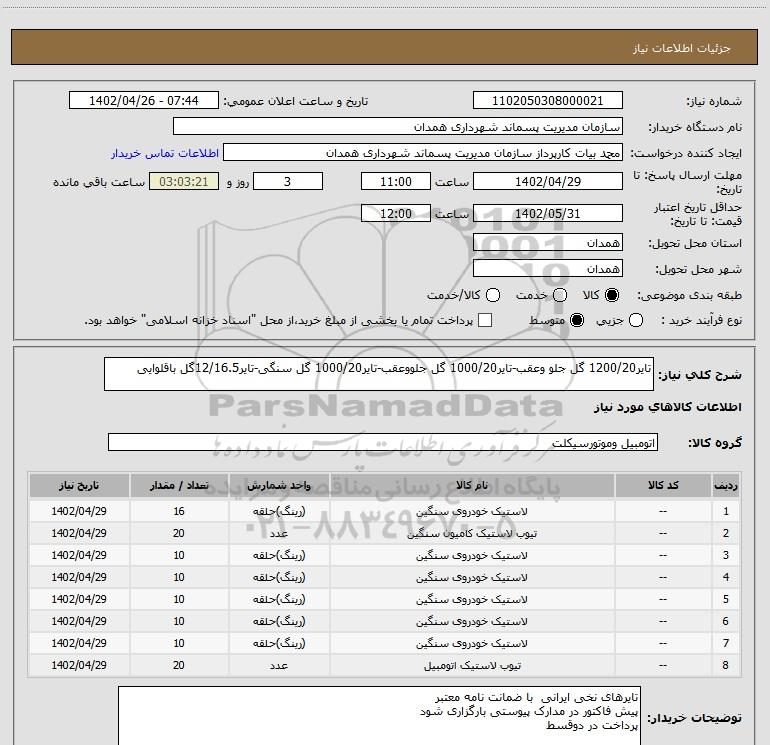Click the quantity 20 in row 2
This screenshot has width=770, height=745.
pos(179,533)
